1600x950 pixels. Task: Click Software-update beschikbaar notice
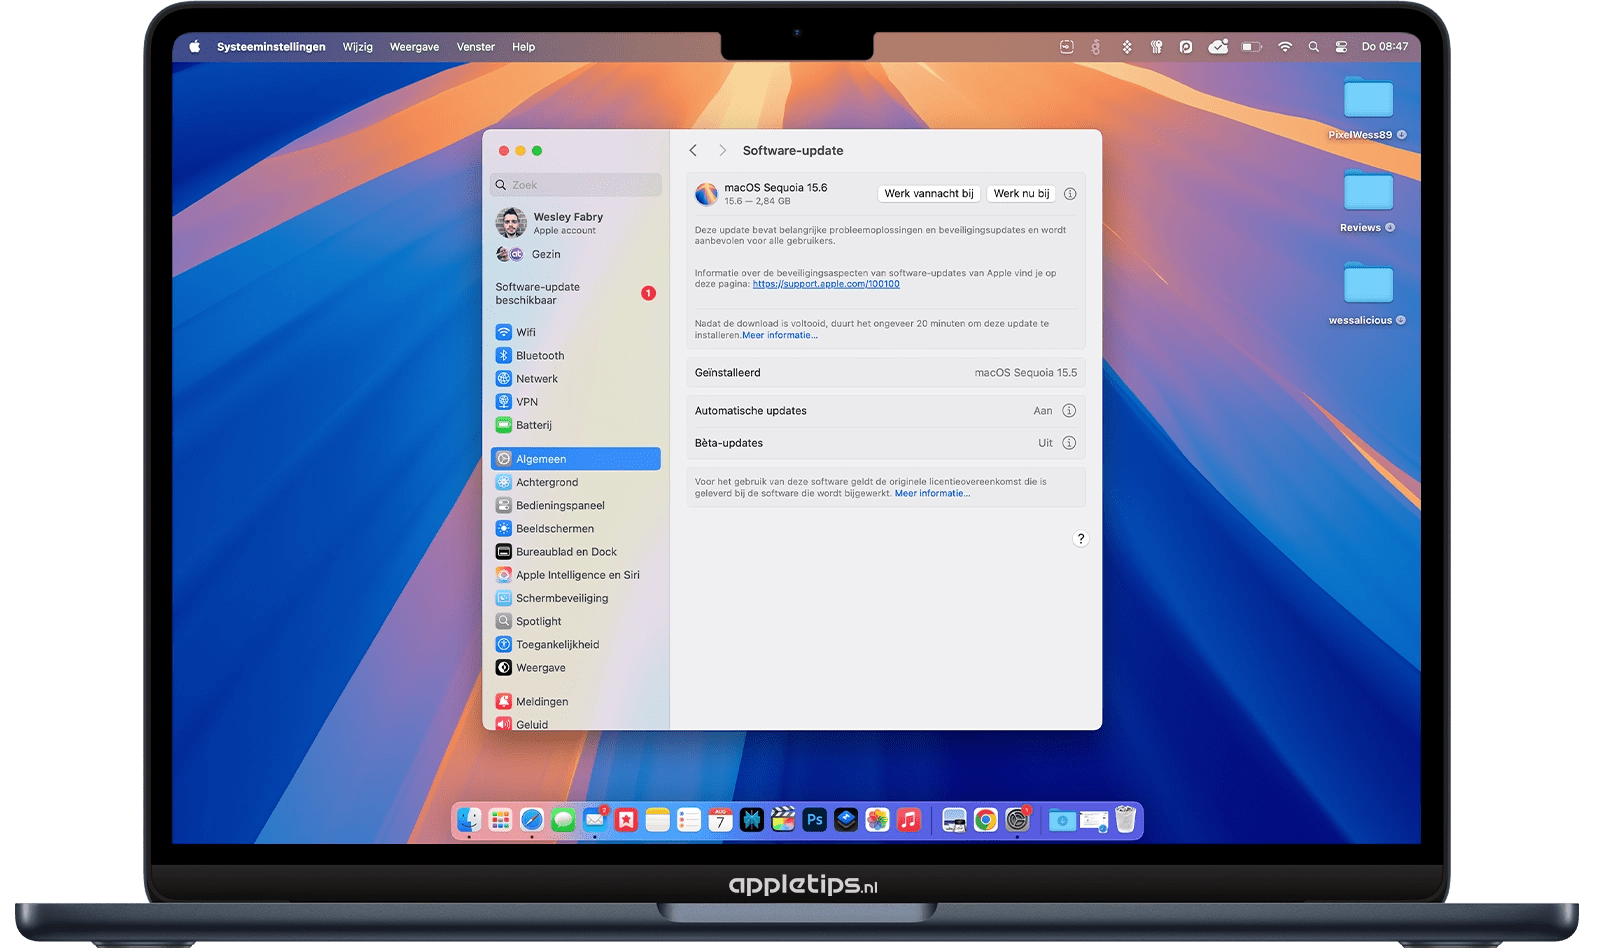point(575,293)
